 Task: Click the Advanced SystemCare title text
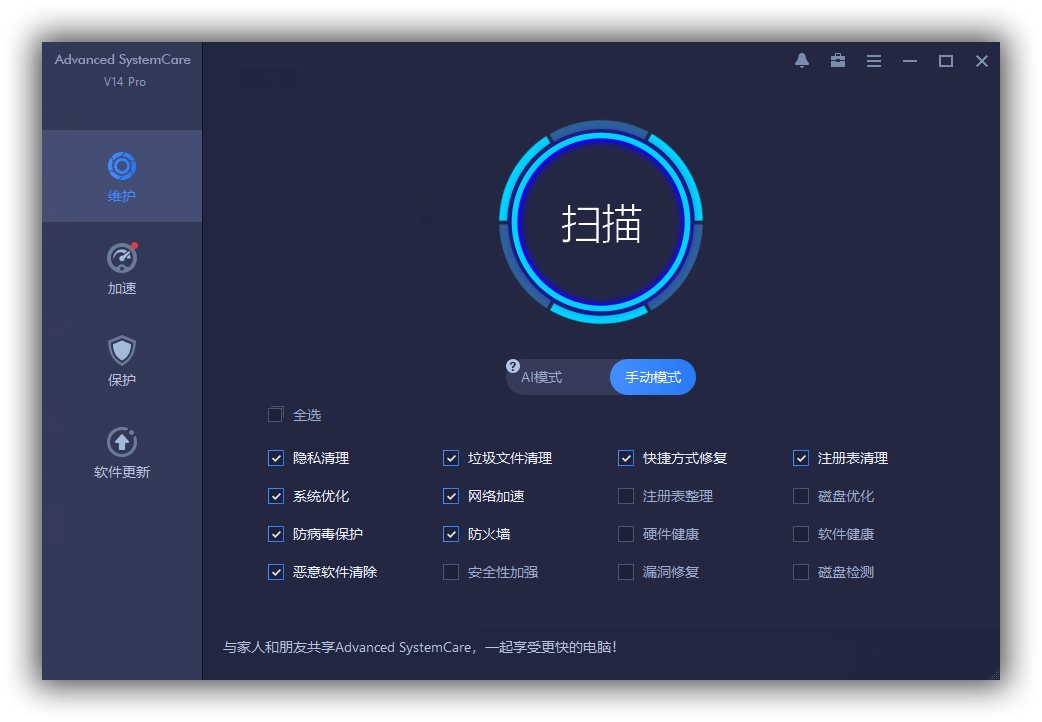pyautogui.click(x=122, y=60)
